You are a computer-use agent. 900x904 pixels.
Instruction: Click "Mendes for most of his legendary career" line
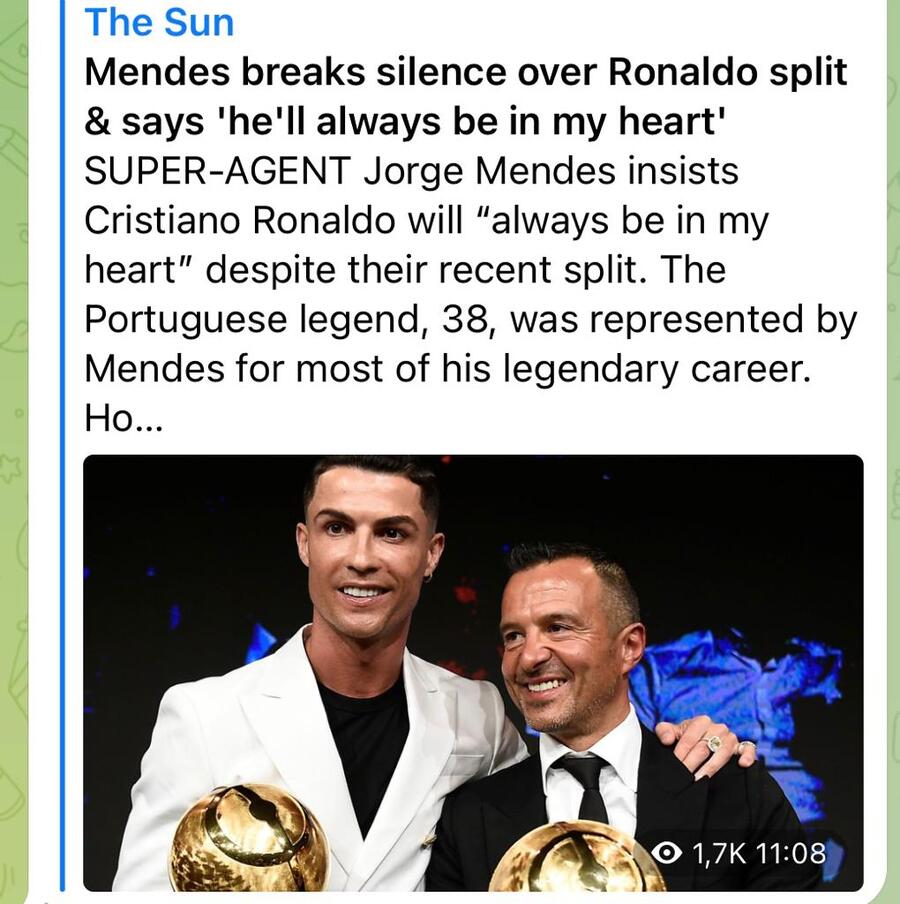(x=445, y=370)
